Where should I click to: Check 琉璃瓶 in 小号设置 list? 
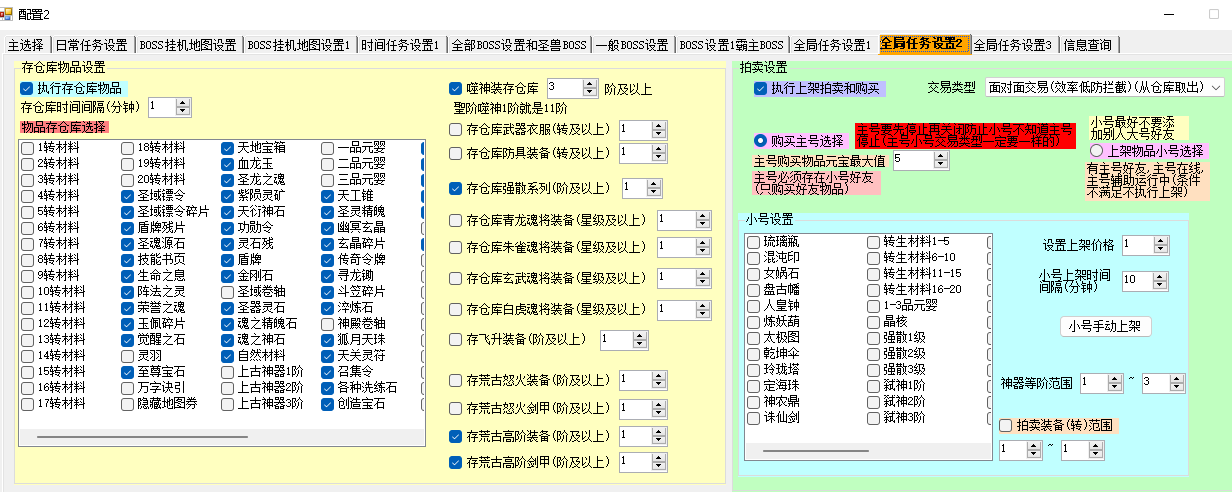tap(753, 241)
